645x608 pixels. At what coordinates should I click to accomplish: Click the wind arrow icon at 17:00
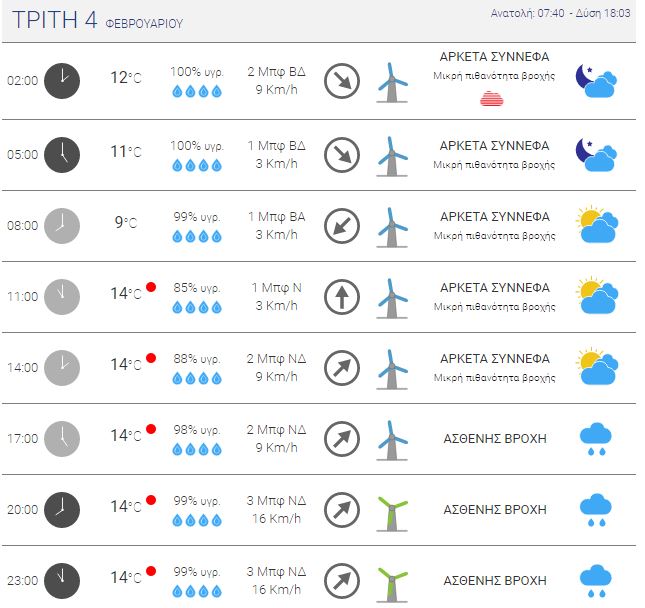[x=341, y=439]
